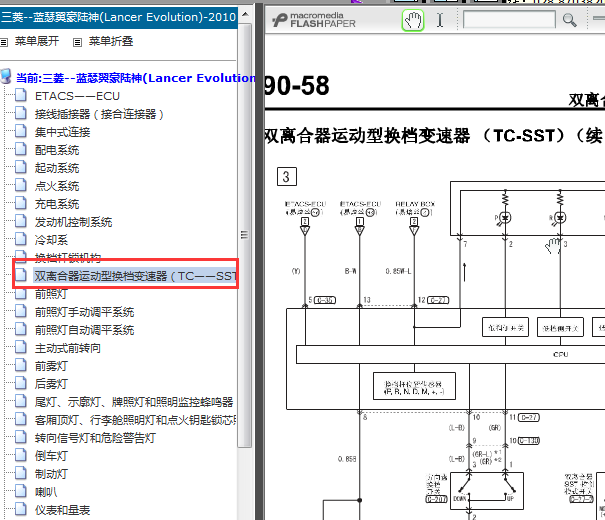
Task: Open the current vehicle root node link
Action: pyautogui.click(x=135, y=78)
